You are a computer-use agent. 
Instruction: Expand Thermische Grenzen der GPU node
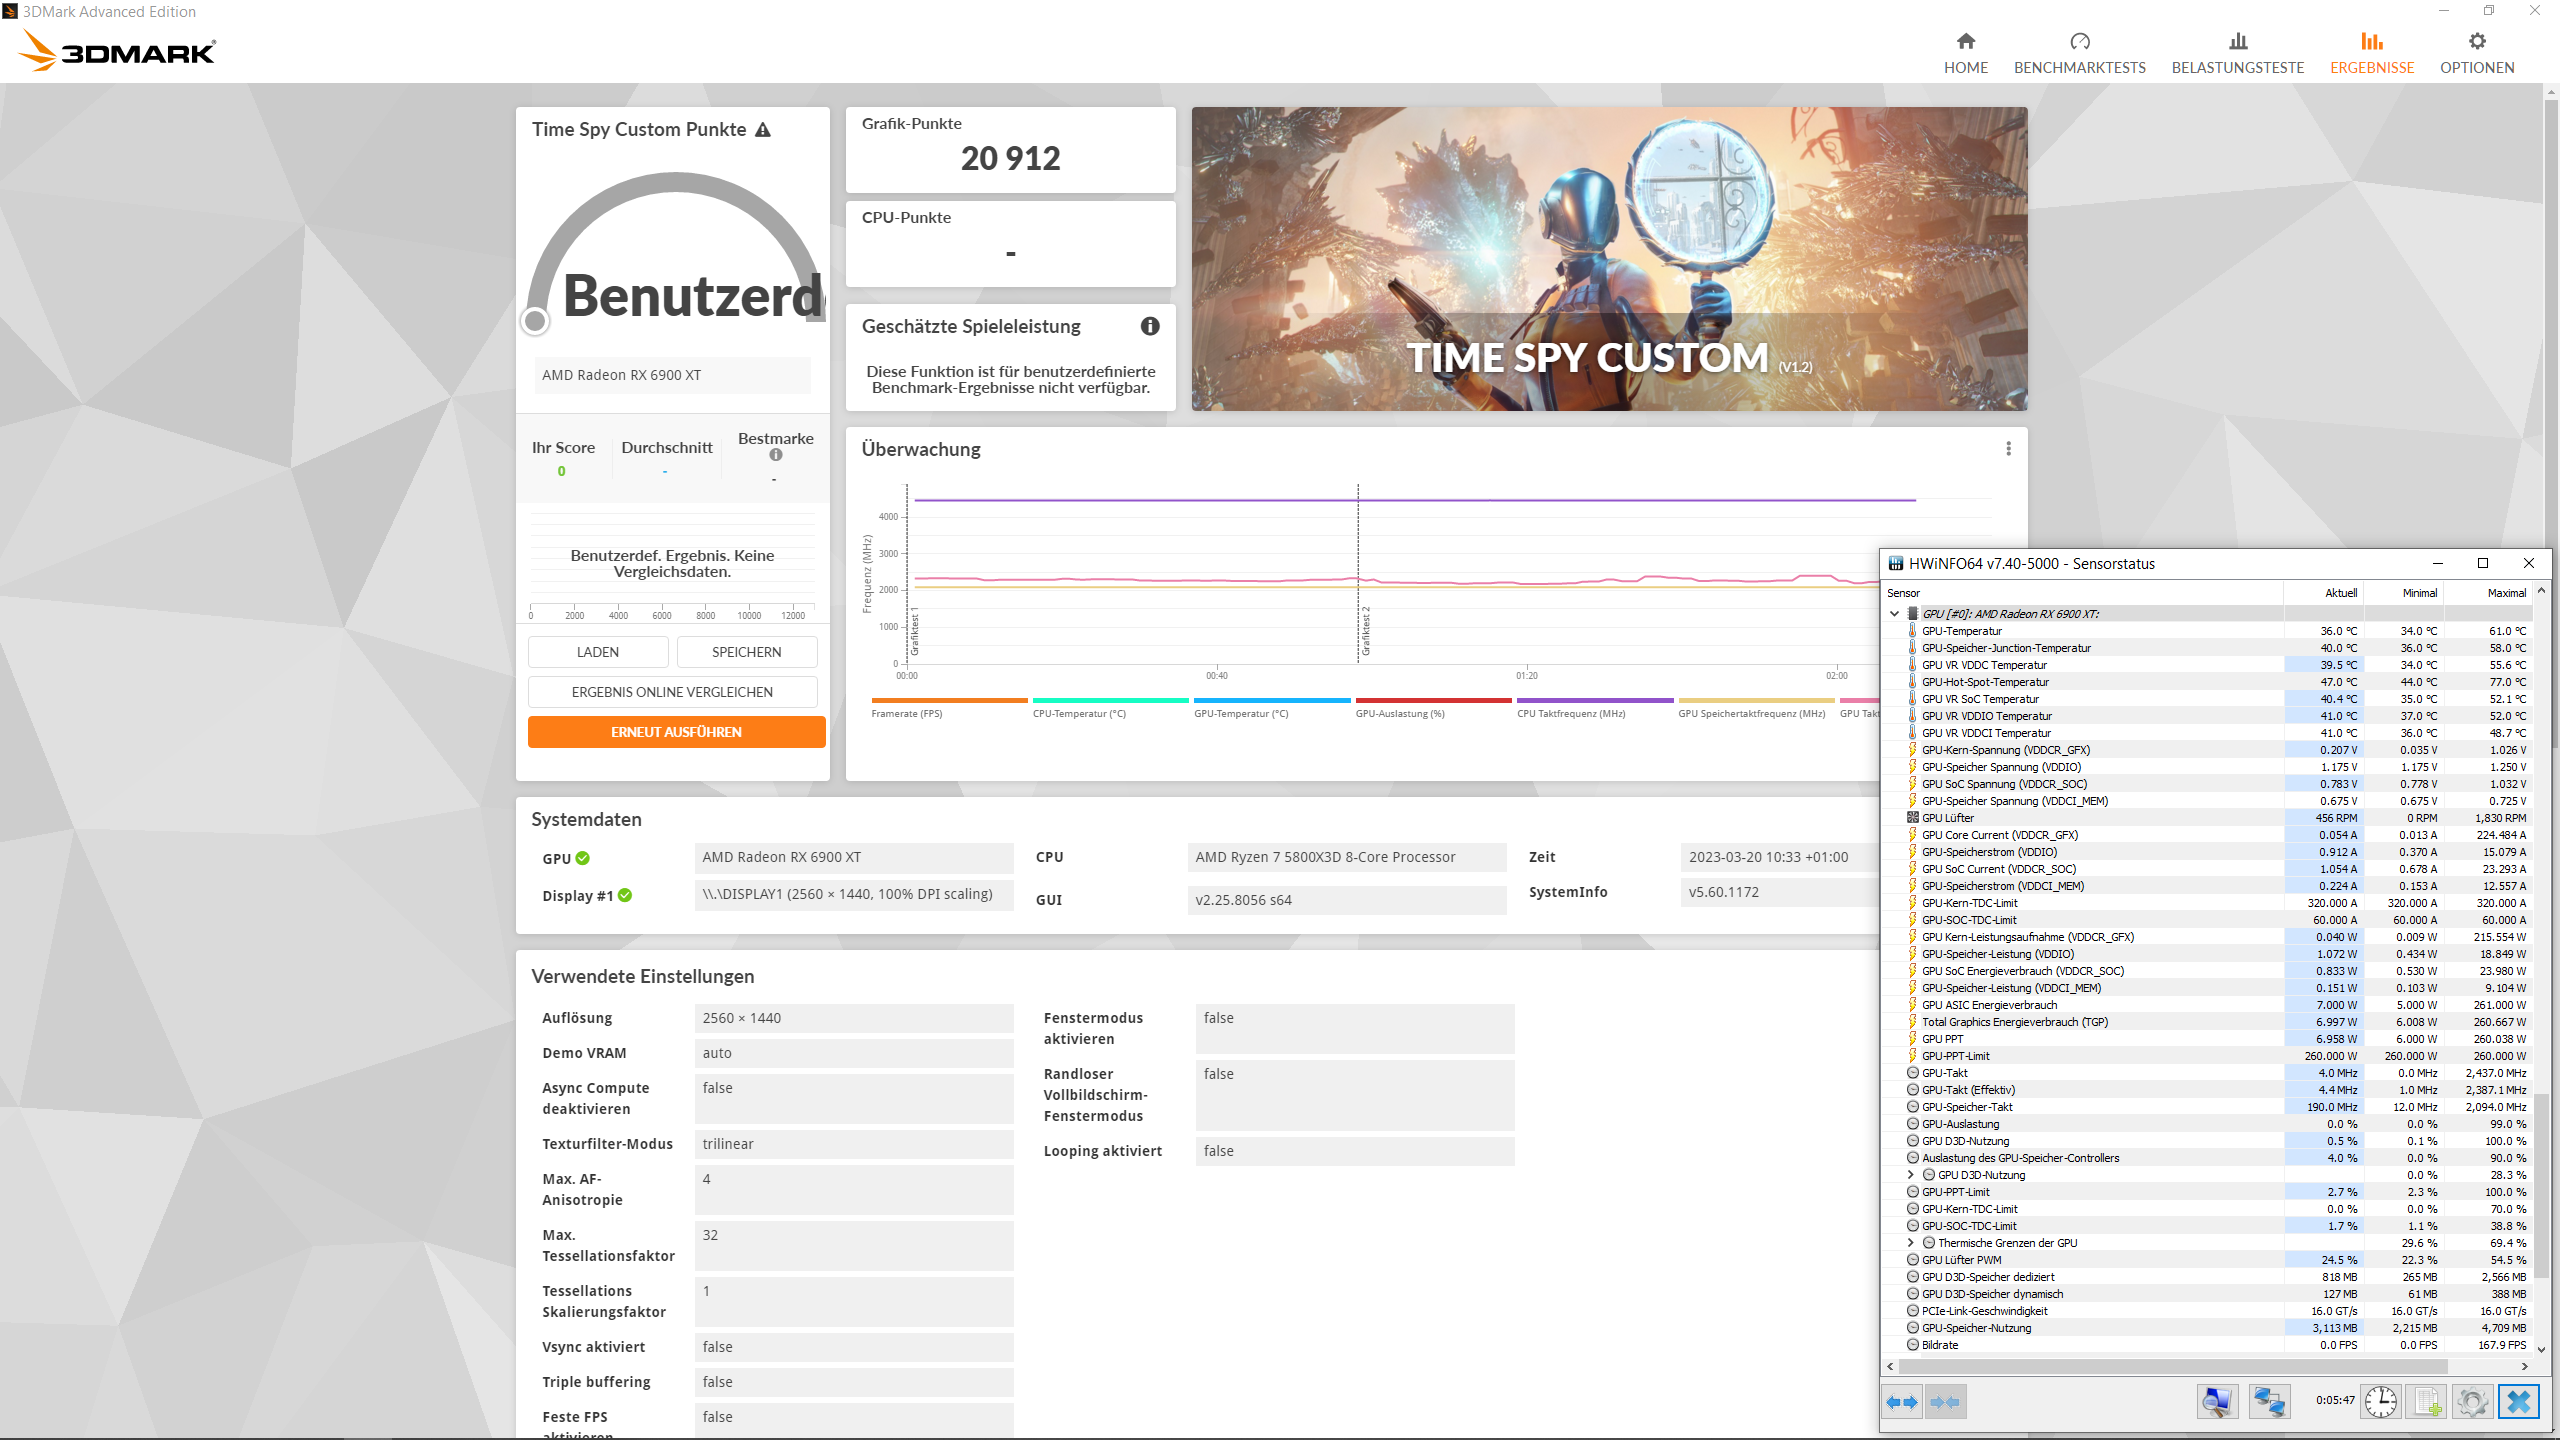[x=1911, y=1243]
